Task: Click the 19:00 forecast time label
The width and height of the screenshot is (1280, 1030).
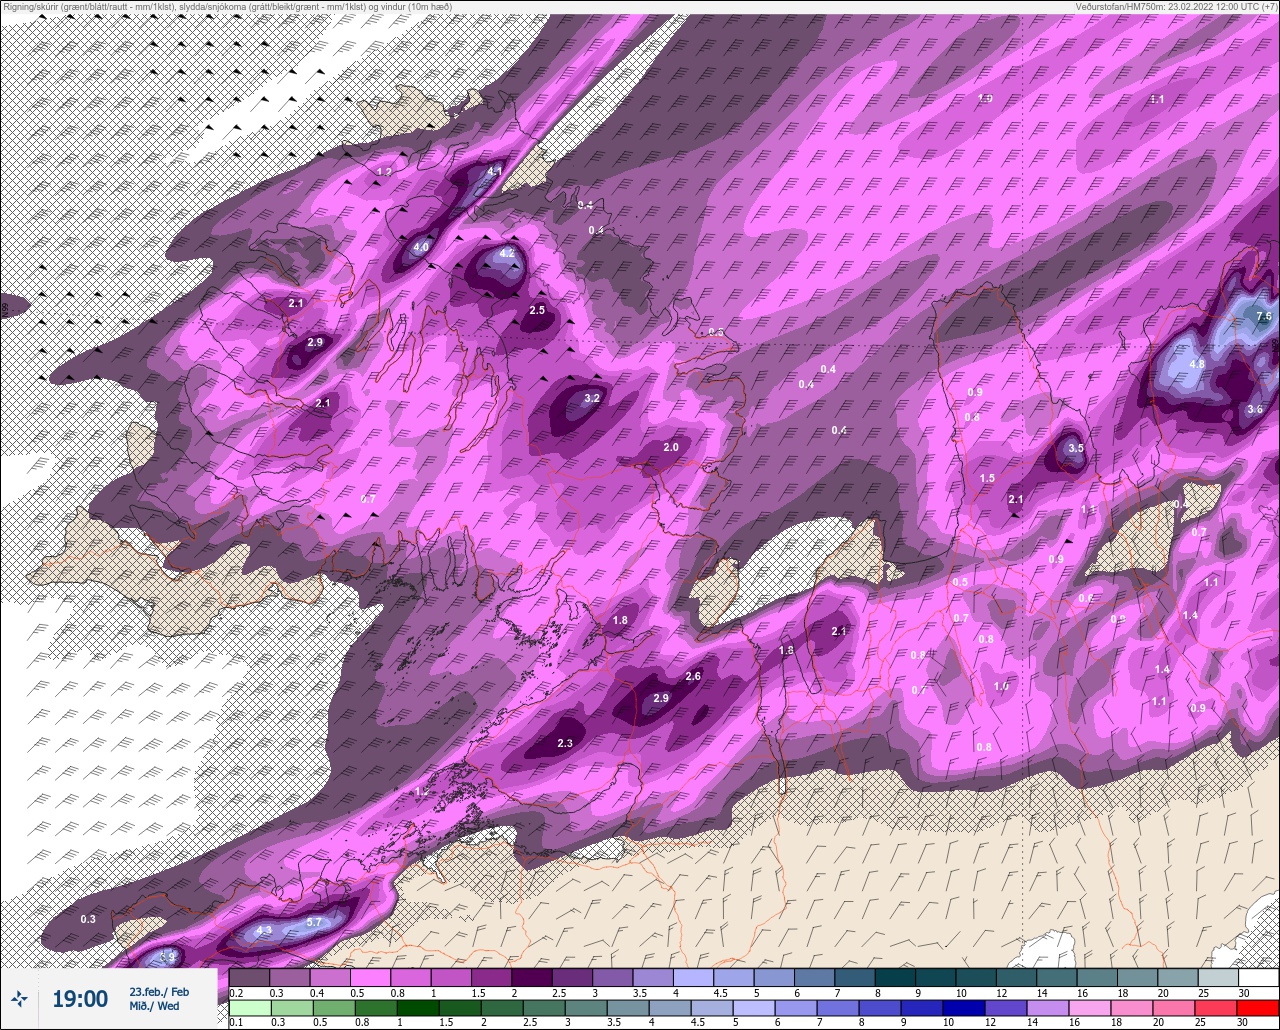Action: [80, 998]
